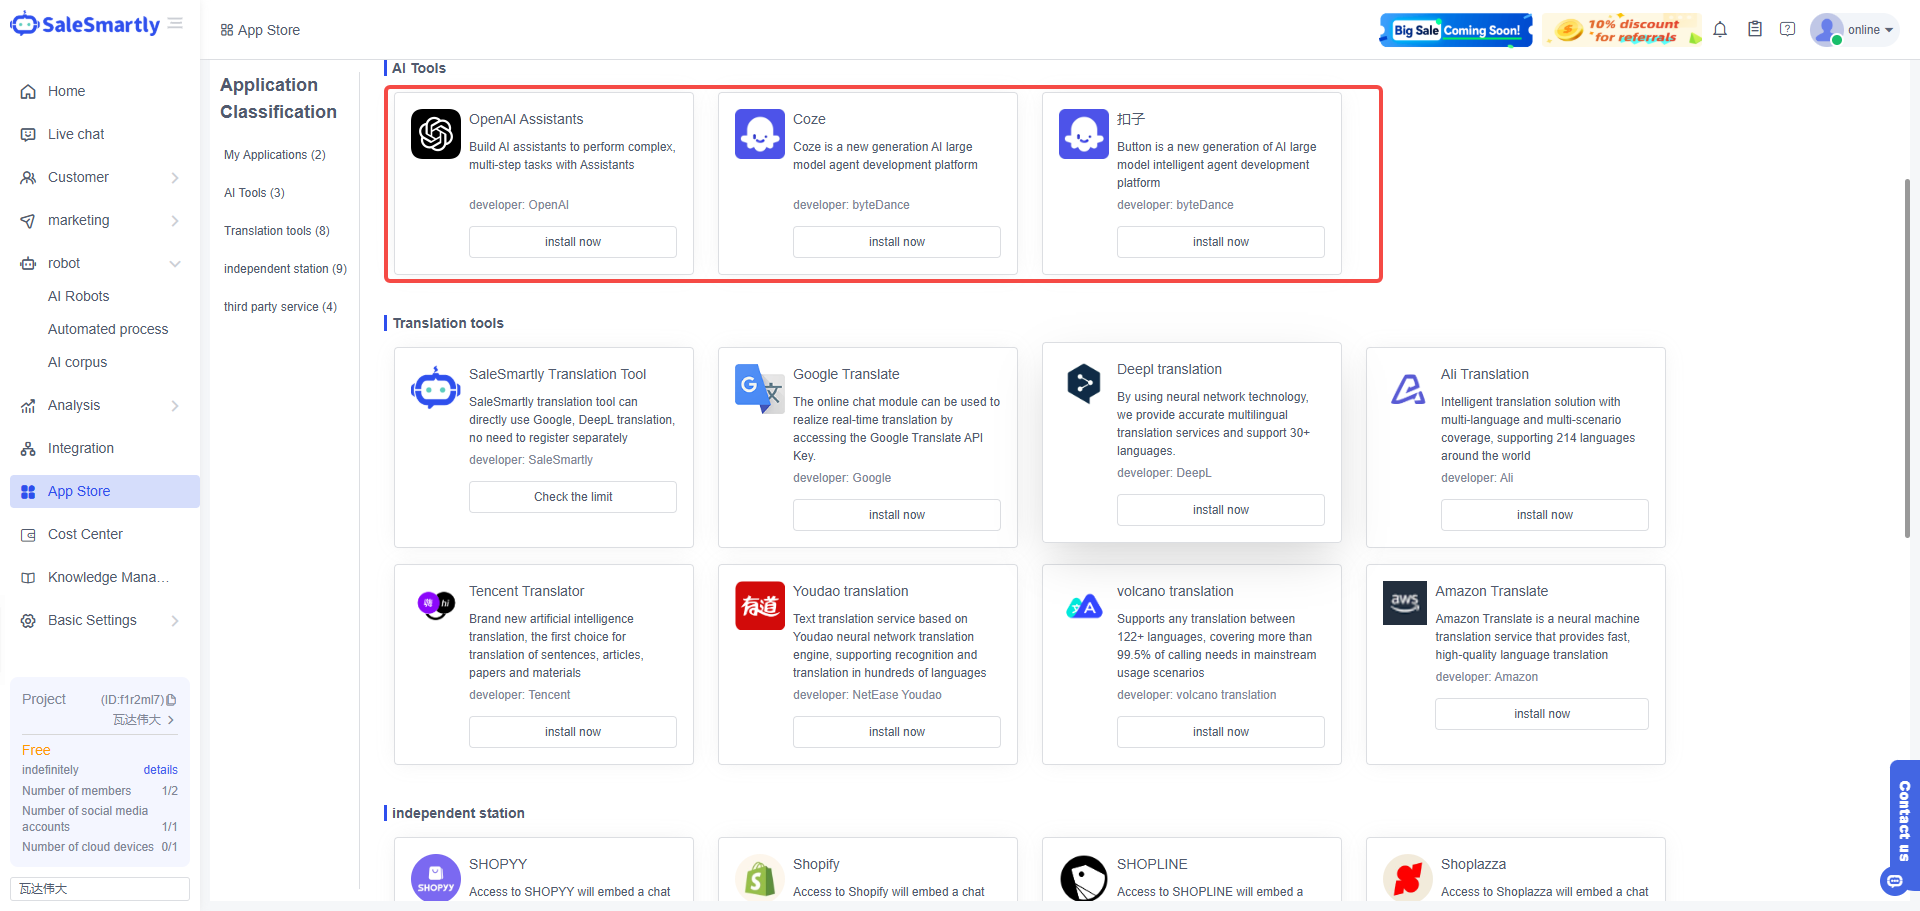Focus the 瓦达伟大 field at sidebar bottom
Viewport: 1920px width, 911px height.
tap(100, 889)
